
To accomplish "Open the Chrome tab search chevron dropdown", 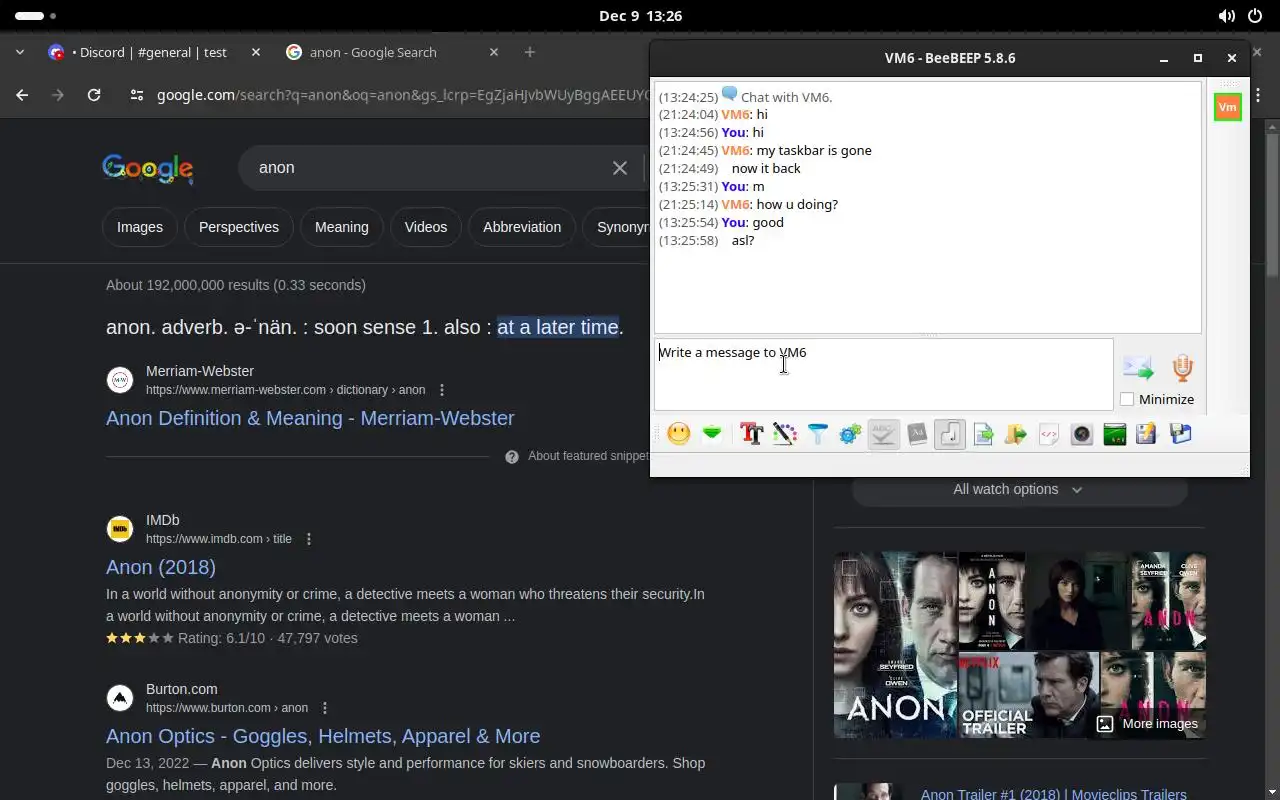I will pos(19,52).
